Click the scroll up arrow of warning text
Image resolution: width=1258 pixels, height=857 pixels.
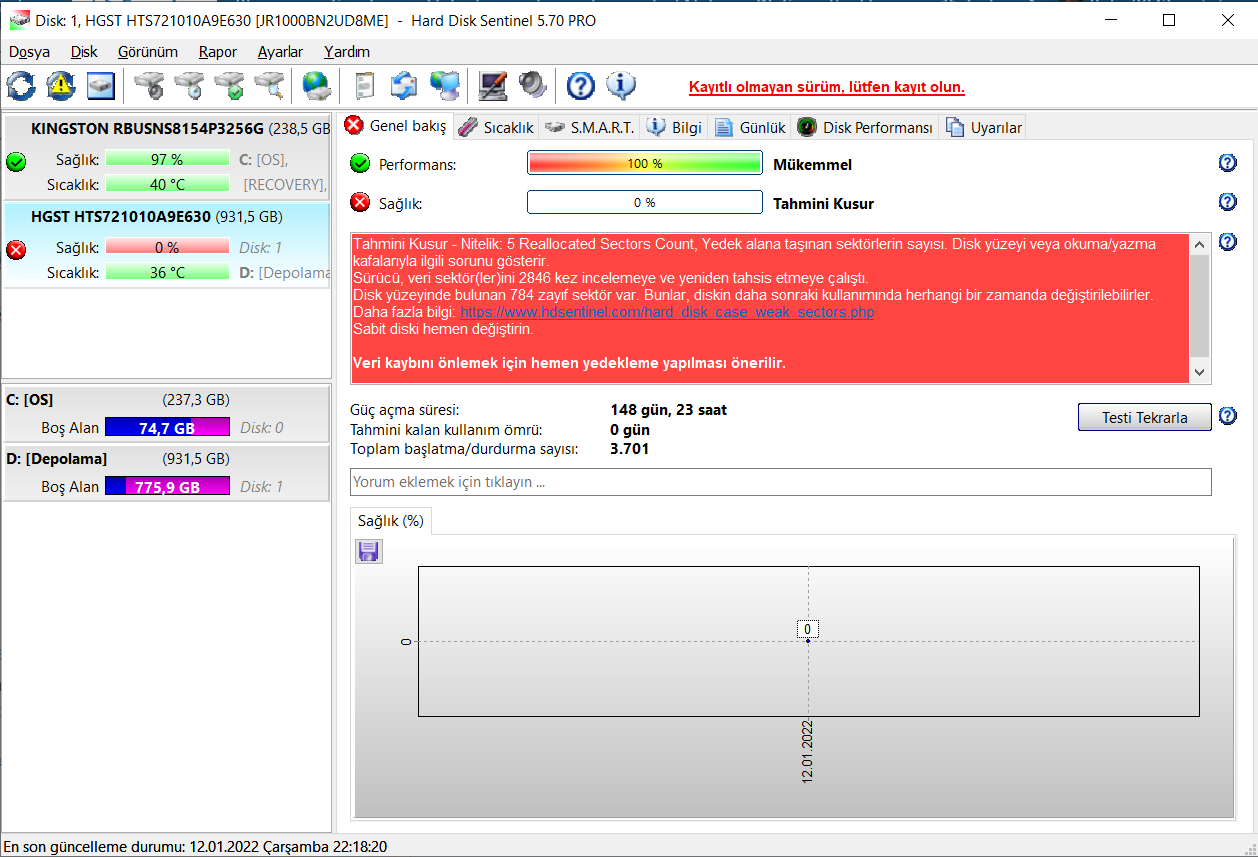point(1200,244)
